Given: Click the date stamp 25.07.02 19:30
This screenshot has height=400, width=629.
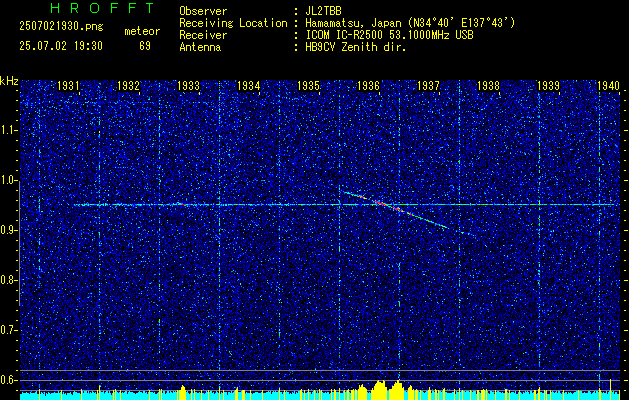Looking at the screenshot, I should tap(61, 46).
